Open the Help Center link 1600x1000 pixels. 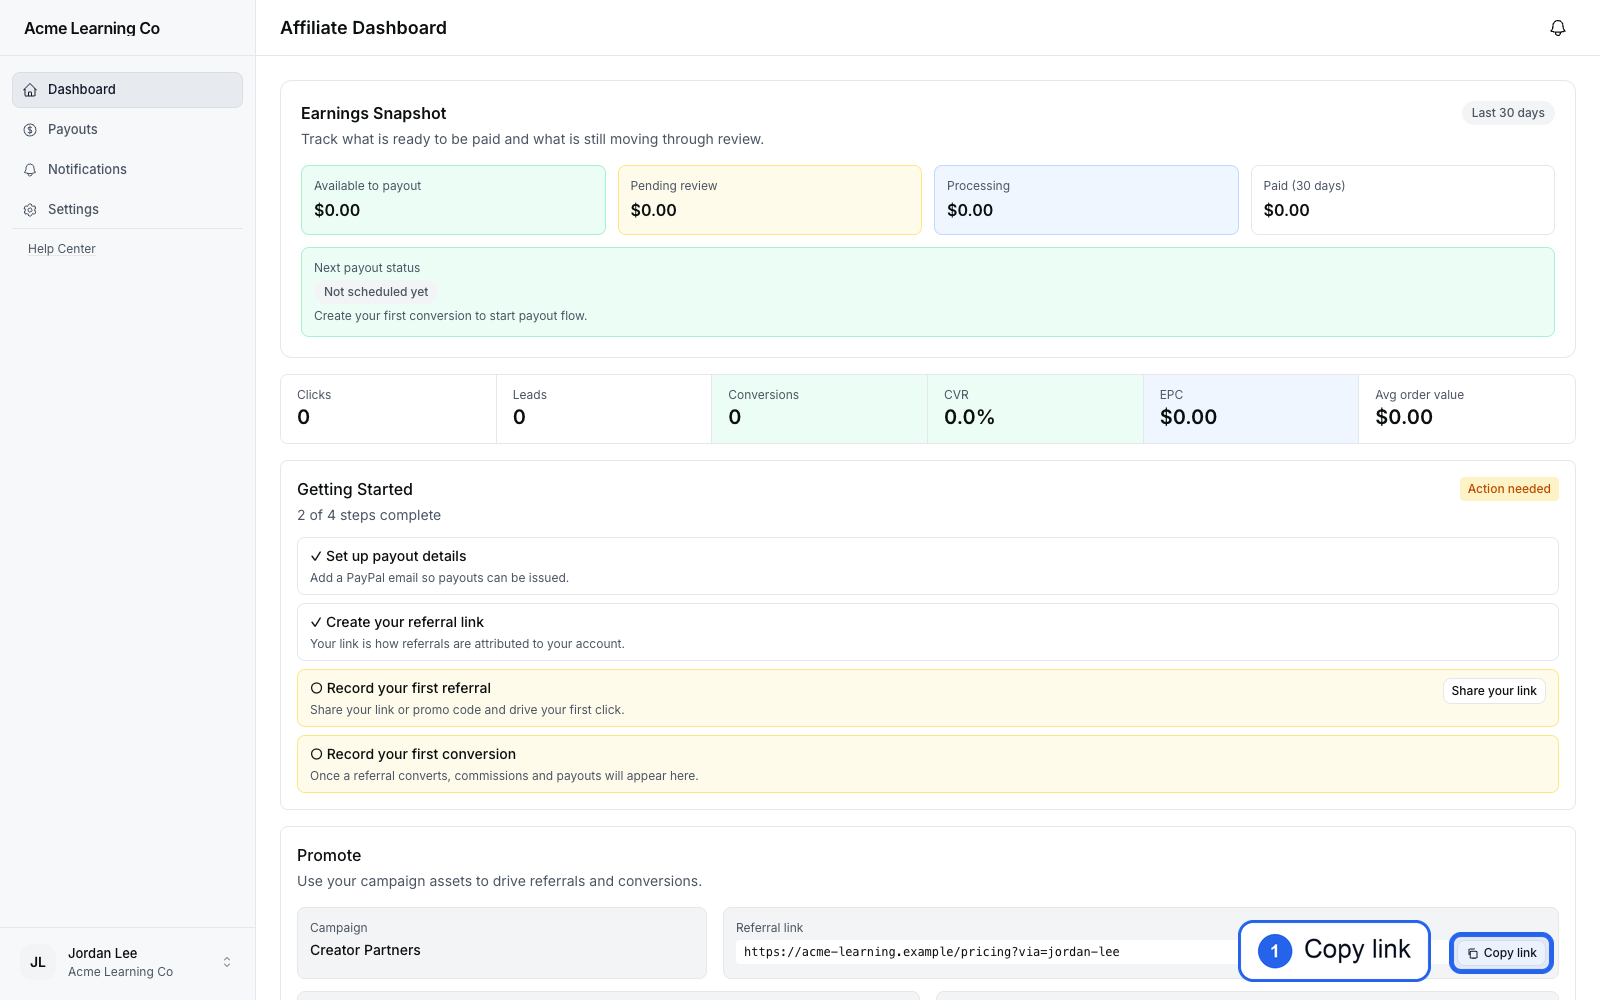pos(62,249)
